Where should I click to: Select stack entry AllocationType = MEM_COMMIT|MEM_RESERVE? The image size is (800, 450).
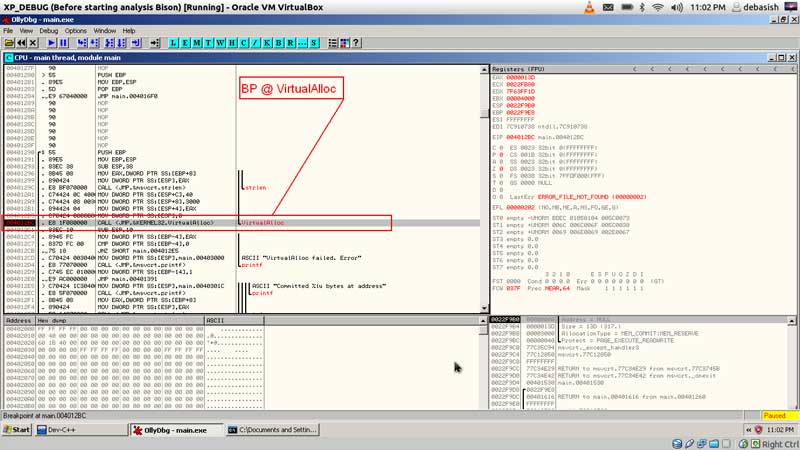click(x=630, y=334)
